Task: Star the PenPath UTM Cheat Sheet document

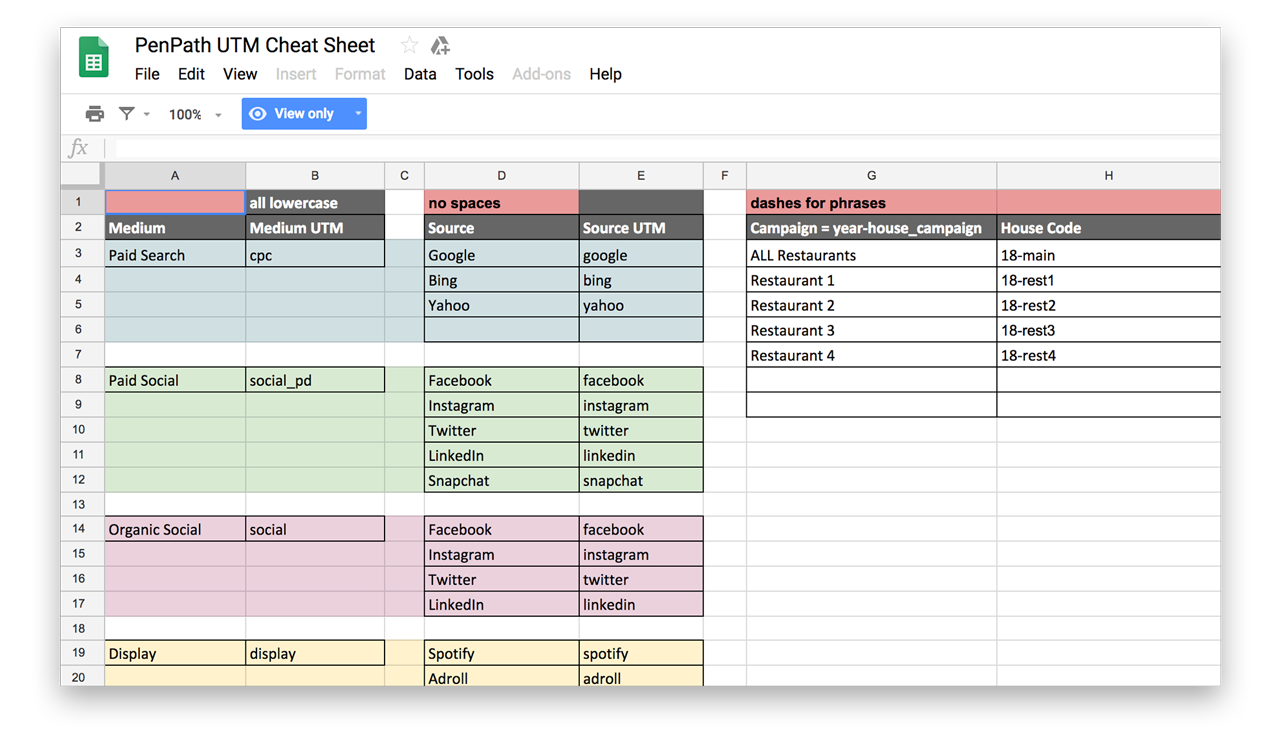Action: click(408, 44)
